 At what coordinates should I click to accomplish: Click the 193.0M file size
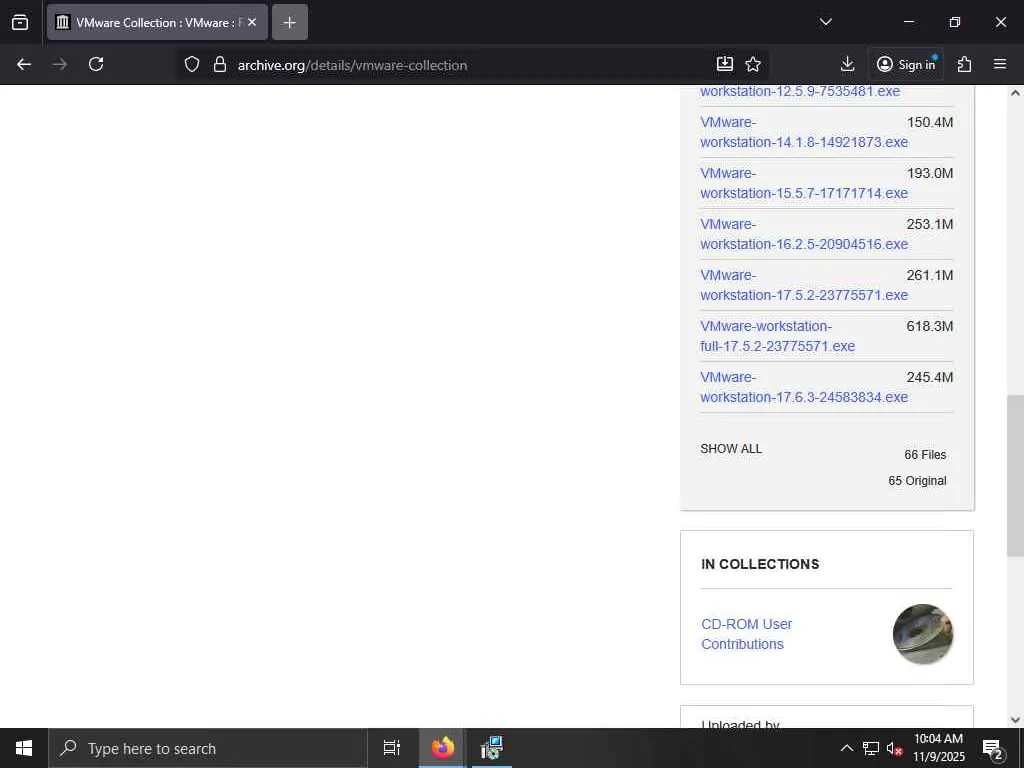(x=929, y=173)
